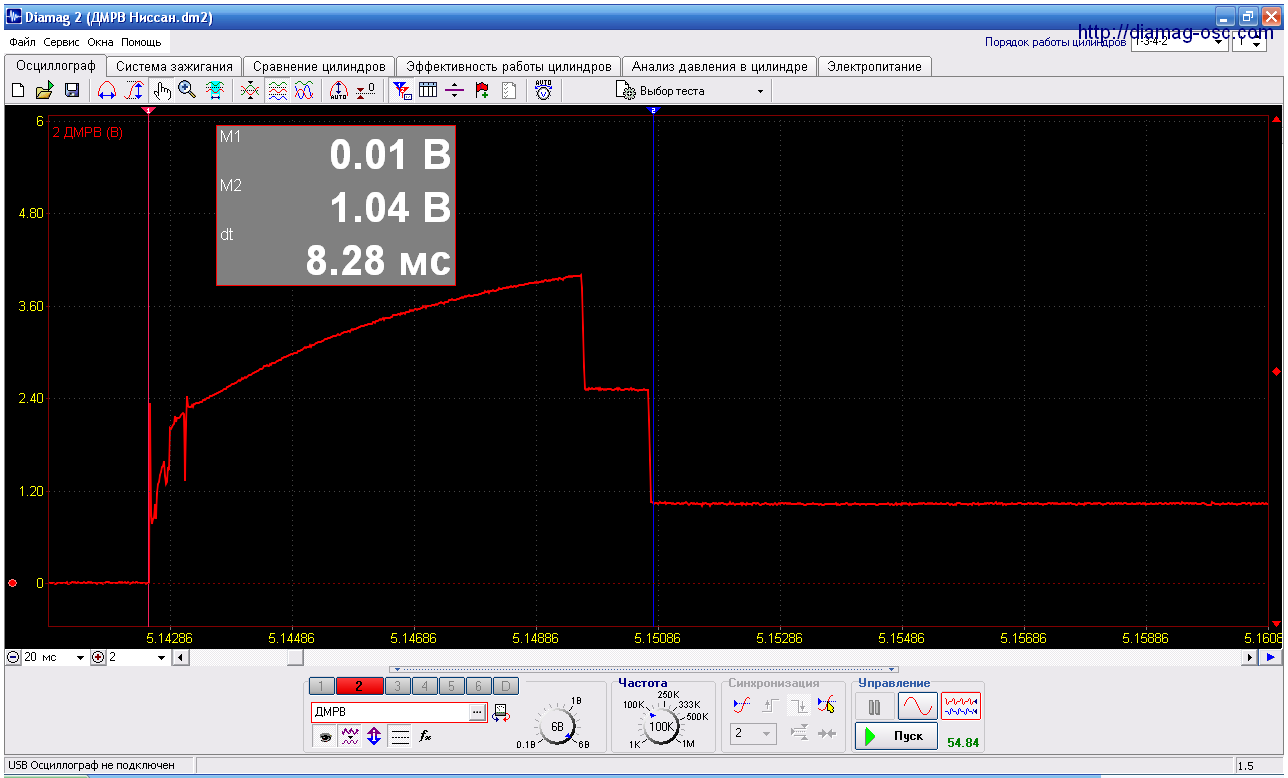The image size is (1288, 778).
Task: Click the zero-level arrows icon in the toolbar
Action: point(366,91)
